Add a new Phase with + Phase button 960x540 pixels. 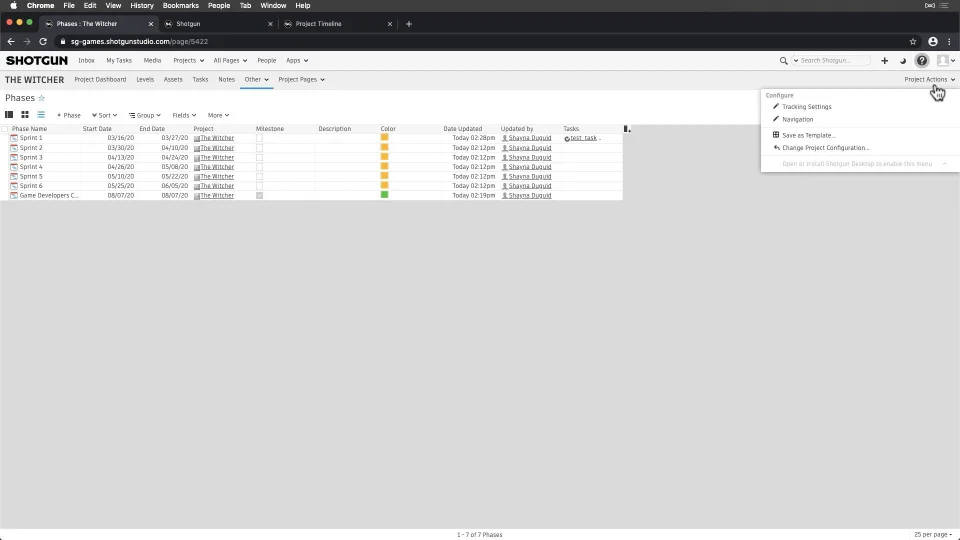pos(69,115)
